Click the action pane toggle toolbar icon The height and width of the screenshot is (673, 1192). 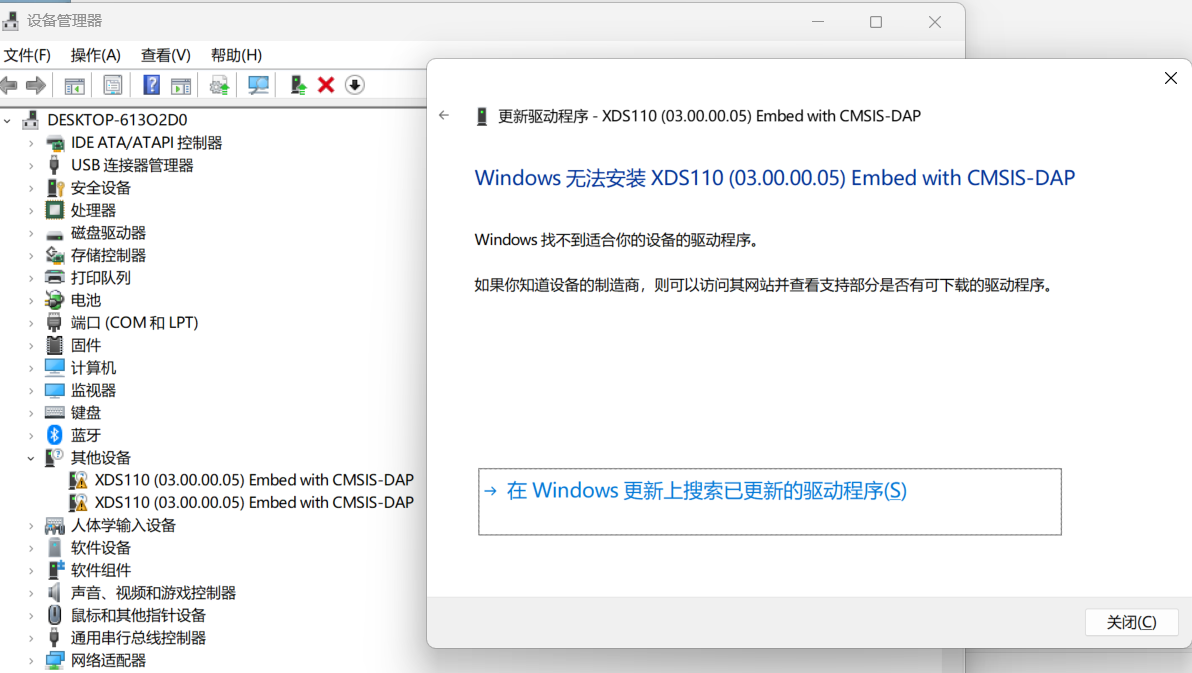[x=181, y=85]
